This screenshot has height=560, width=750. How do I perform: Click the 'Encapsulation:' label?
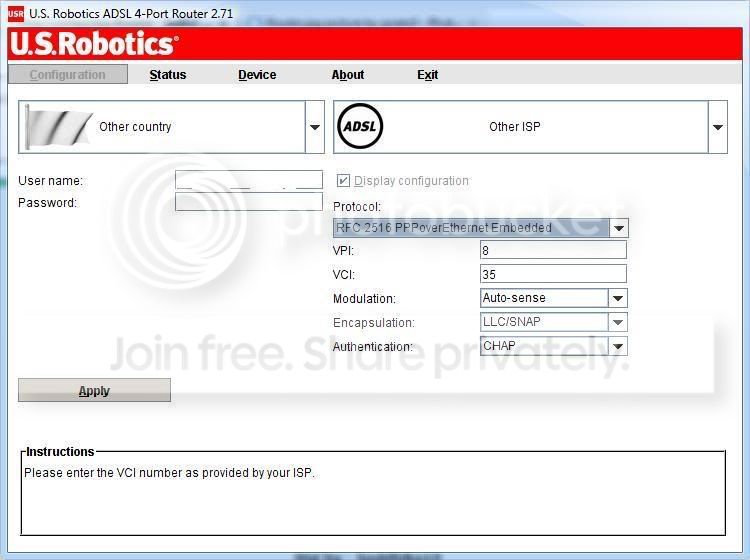coord(374,323)
